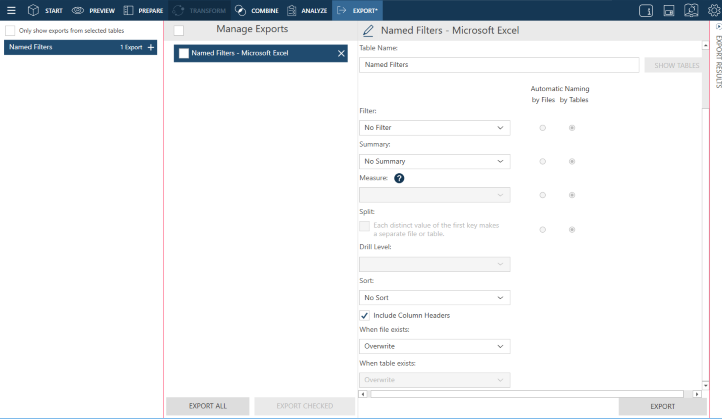Click the pencil edit icon beside export title
The height and width of the screenshot is (419, 722).
(368, 31)
